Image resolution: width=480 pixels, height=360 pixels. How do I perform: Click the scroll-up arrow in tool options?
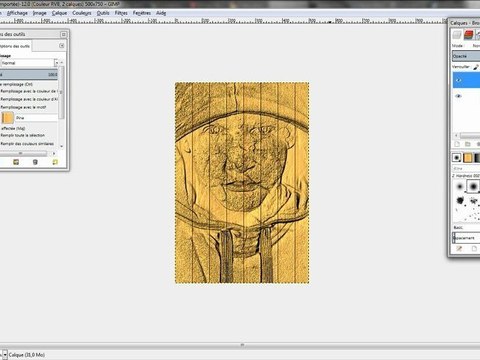(x=62, y=62)
